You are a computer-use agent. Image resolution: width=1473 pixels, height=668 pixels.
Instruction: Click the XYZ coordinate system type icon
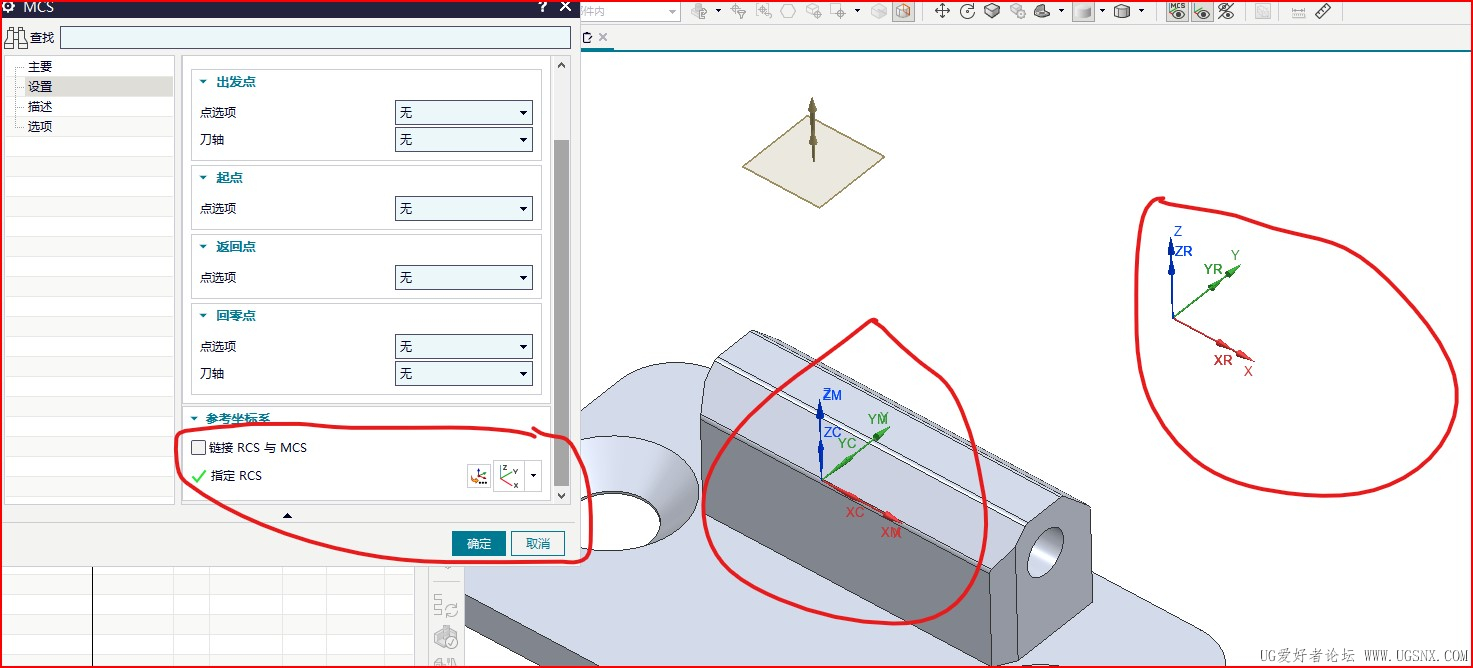tap(509, 477)
